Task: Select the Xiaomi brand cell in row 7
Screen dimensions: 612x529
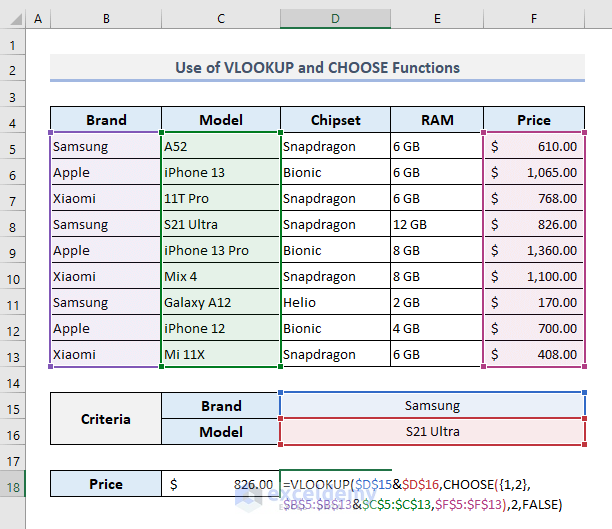Action: [x=106, y=198]
